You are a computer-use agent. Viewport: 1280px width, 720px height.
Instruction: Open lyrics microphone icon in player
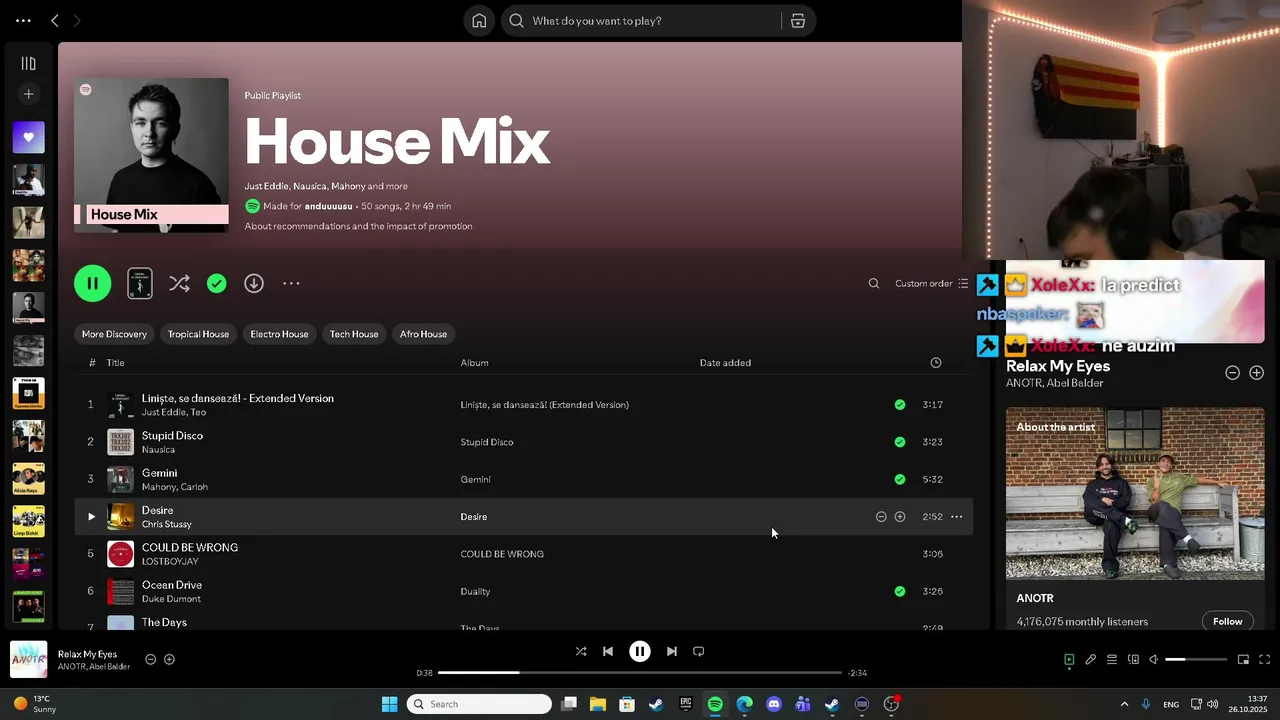point(1091,659)
